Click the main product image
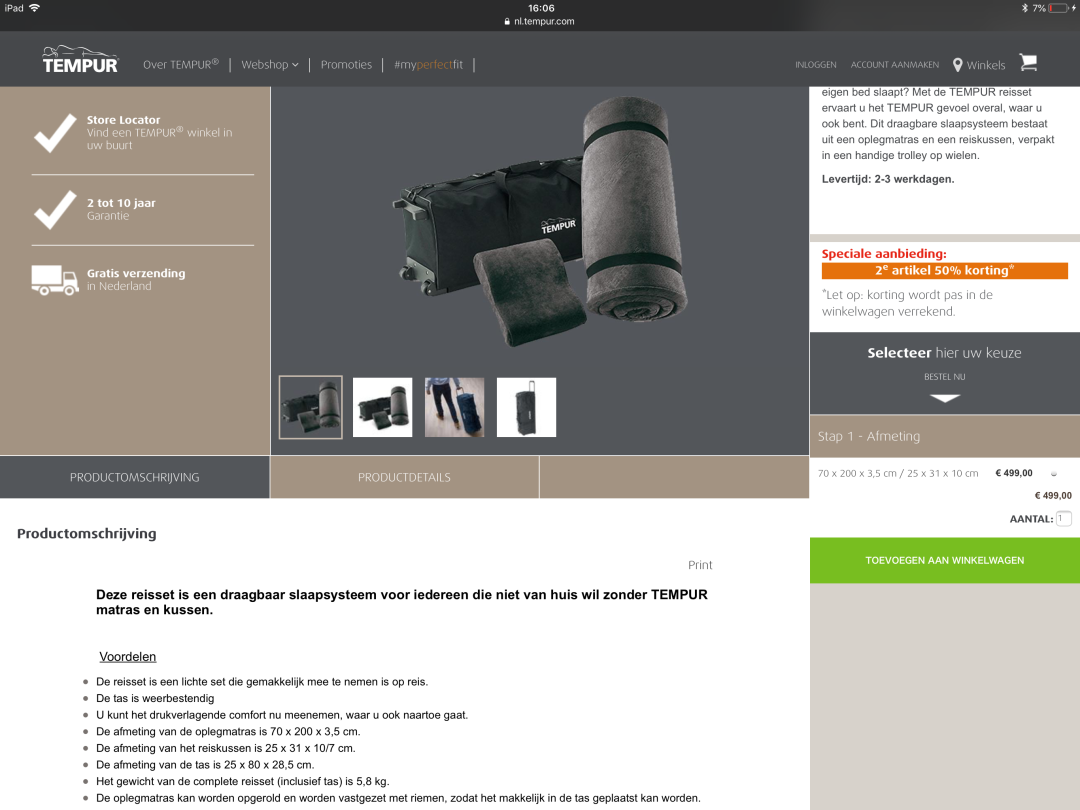The height and width of the screenshot is (810, 1080). point(540,220)
